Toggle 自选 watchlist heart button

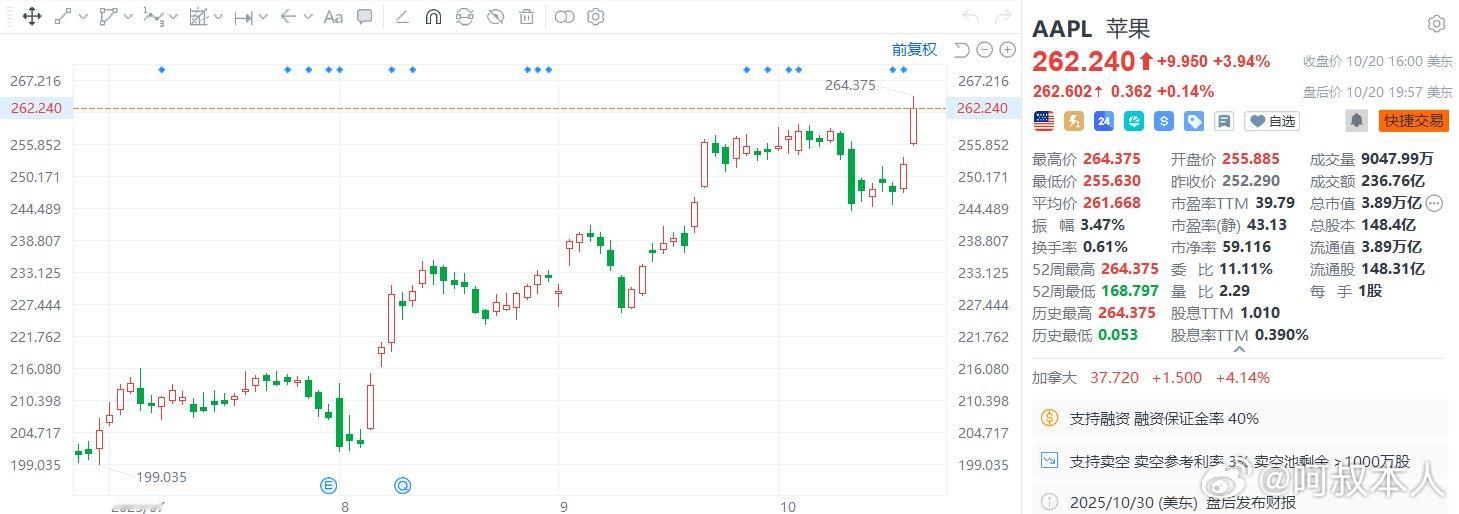(x=1272, y=121)
